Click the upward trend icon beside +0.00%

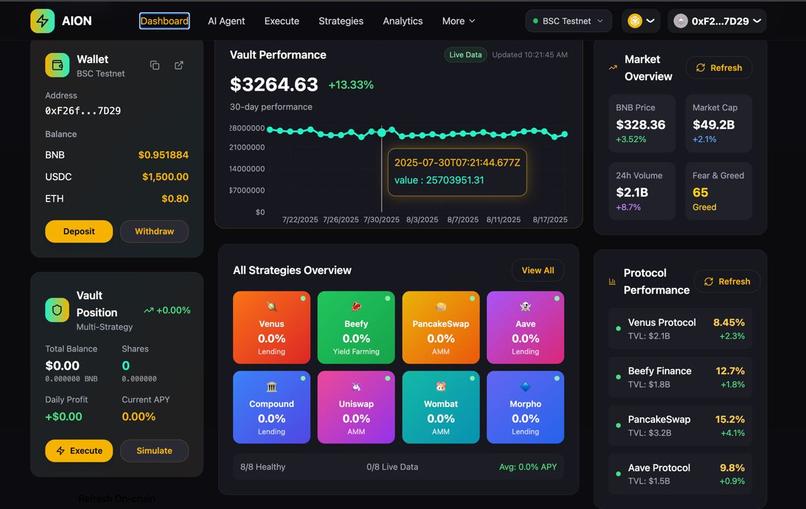[149, 311]
